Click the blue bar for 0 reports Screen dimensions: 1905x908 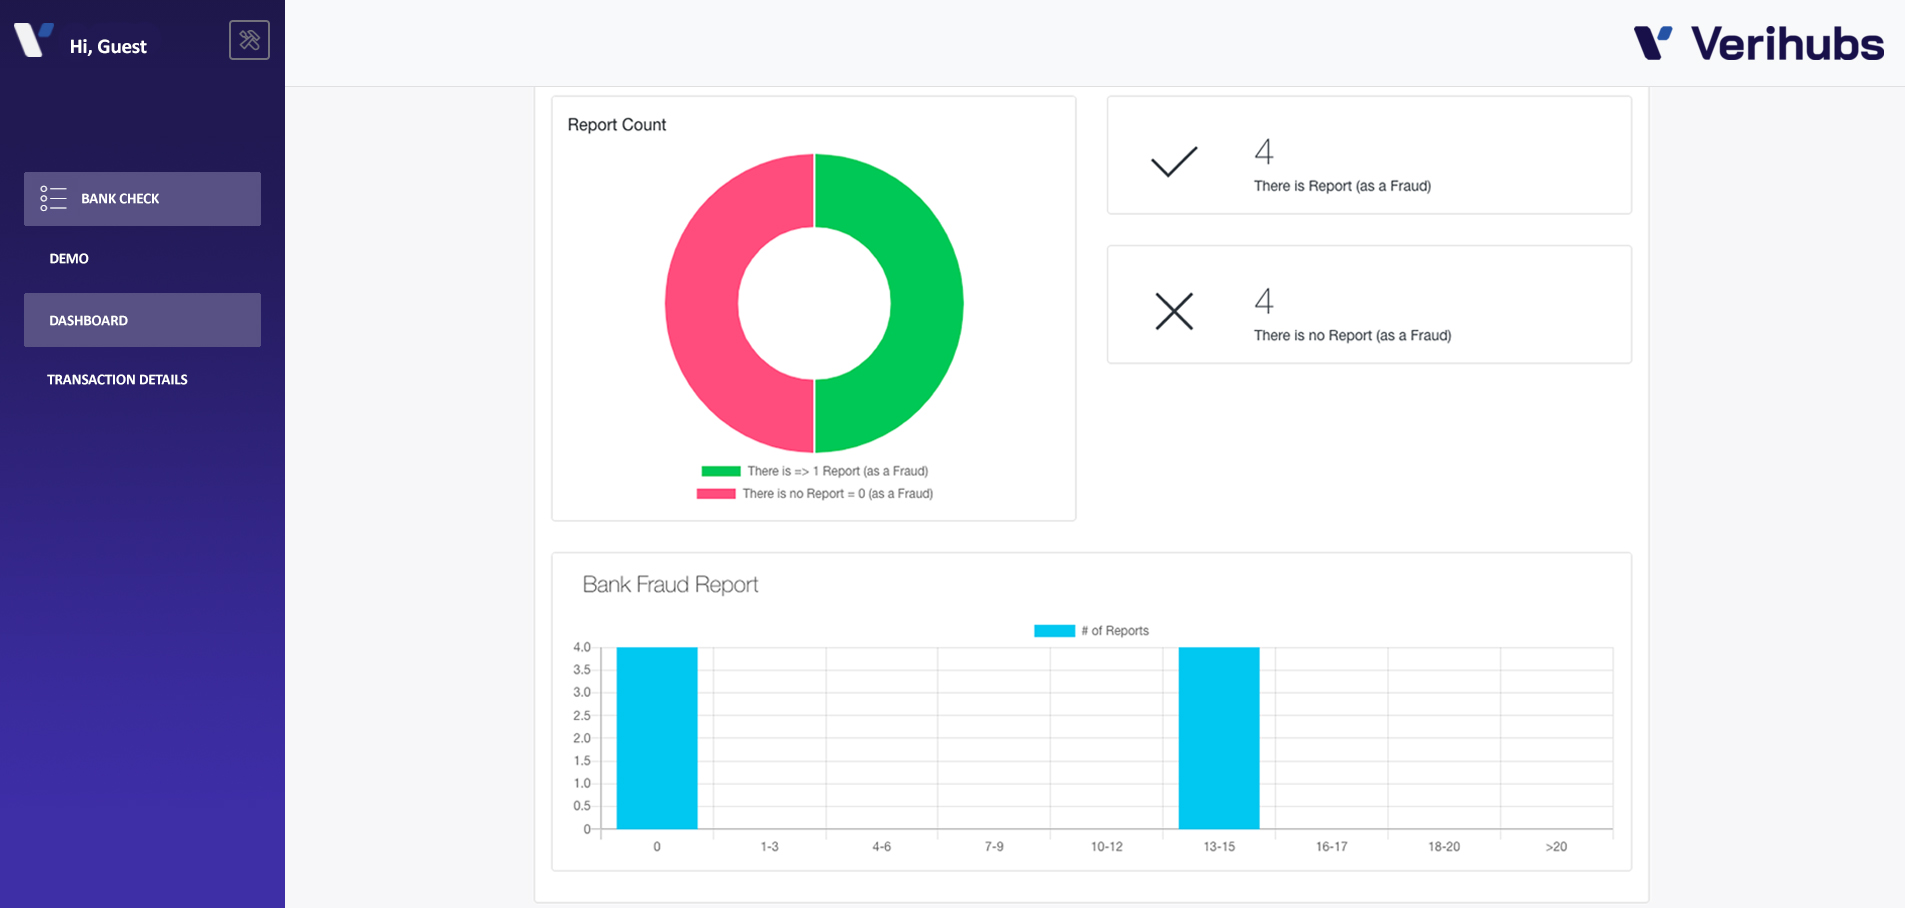[x=657, y=738]
